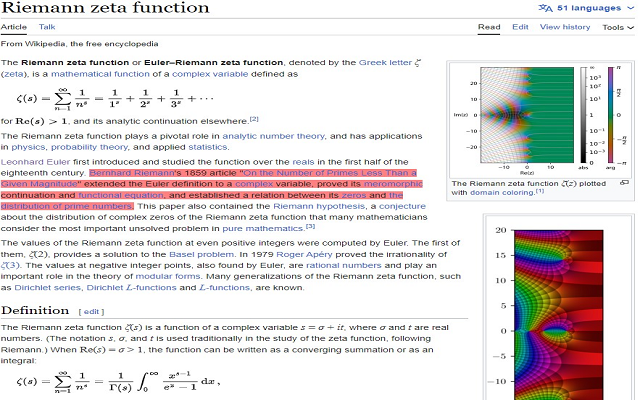The height and width of the screenshot is (400, 640).
Task: Open the Leonhard Euler link
Action: coord(35,160)
